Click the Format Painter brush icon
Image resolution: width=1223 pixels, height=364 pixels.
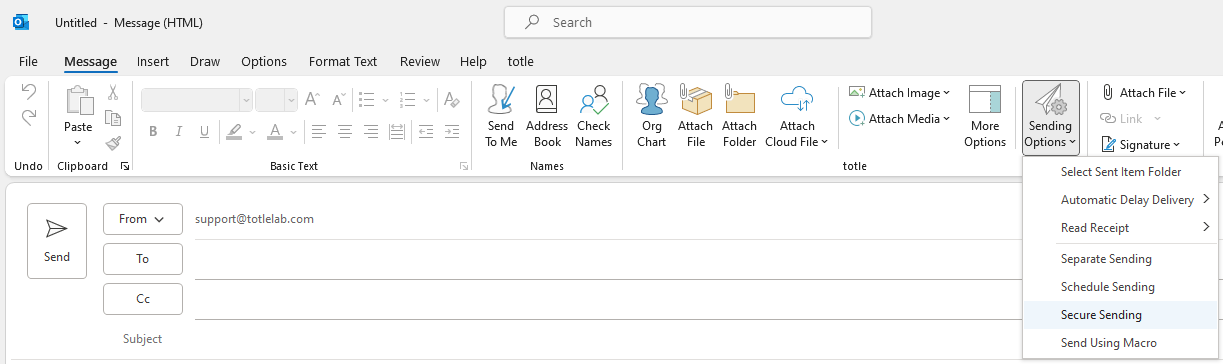(x=113, y=143)
